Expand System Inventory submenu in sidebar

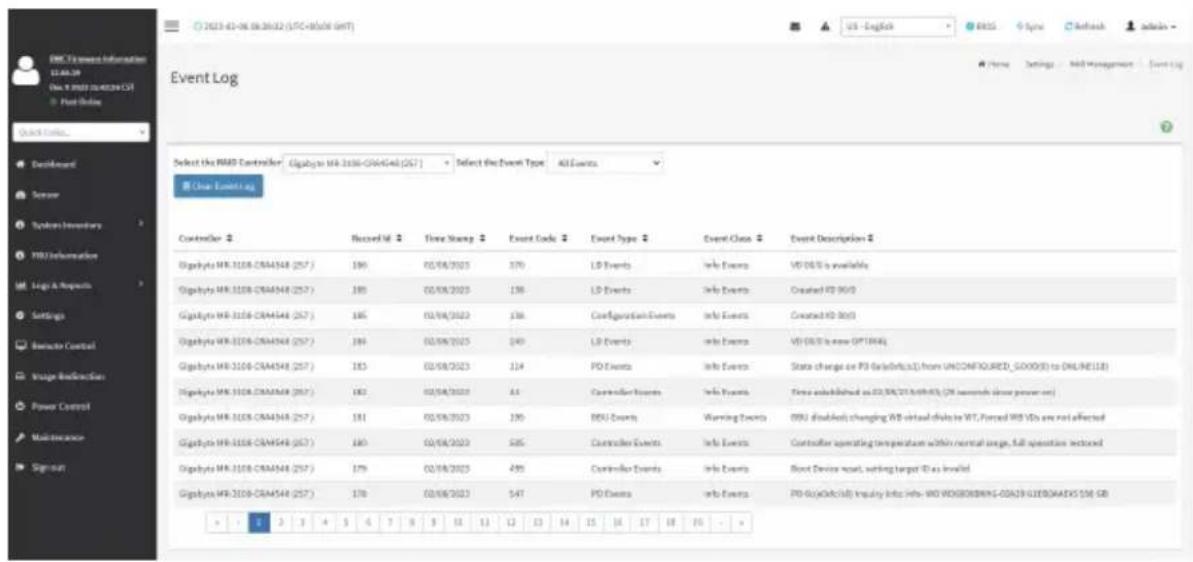pos(78,225)
